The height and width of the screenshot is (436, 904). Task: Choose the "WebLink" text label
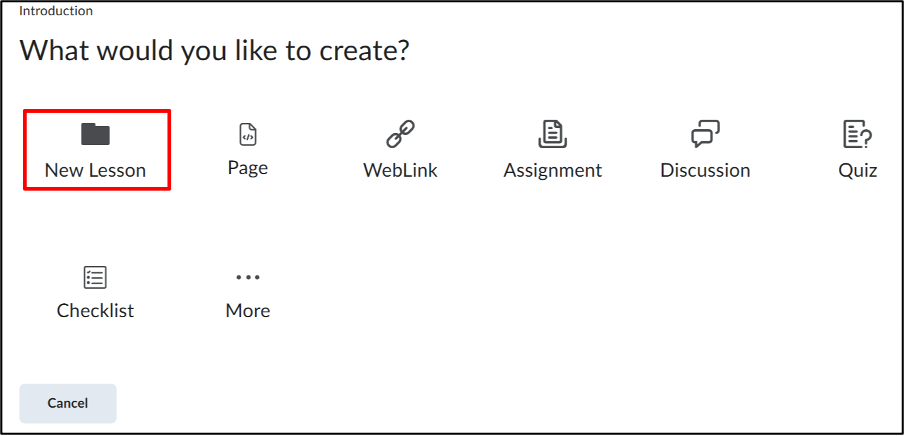pos(400,170)
